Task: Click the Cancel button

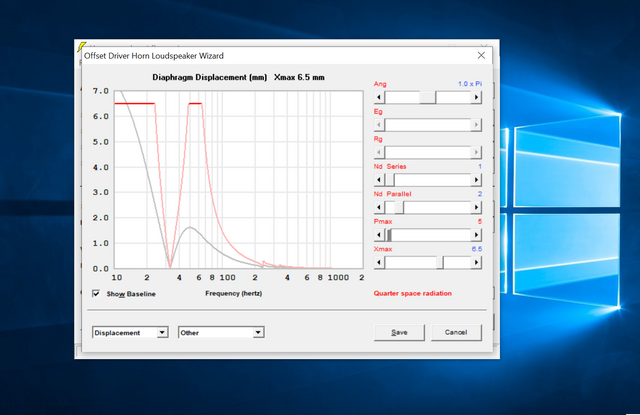Action: coord(456,333)
